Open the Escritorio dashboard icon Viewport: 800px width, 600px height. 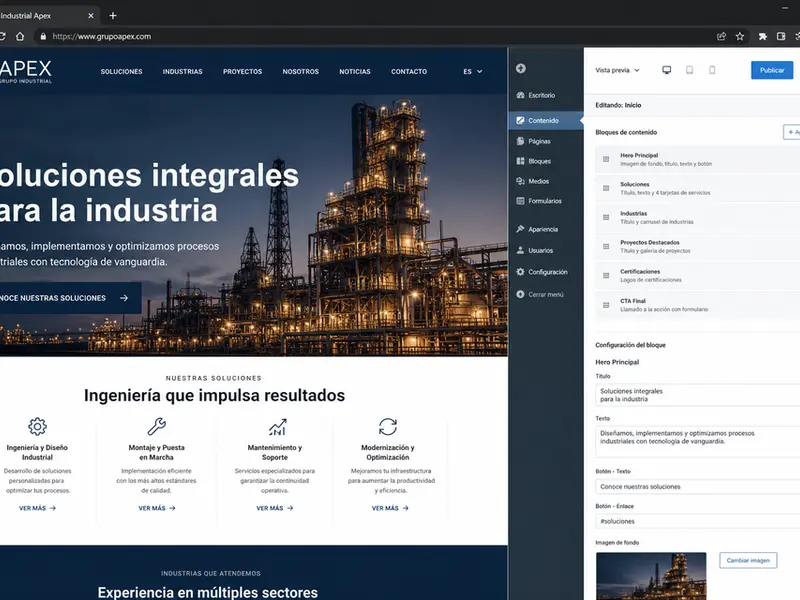520,95
